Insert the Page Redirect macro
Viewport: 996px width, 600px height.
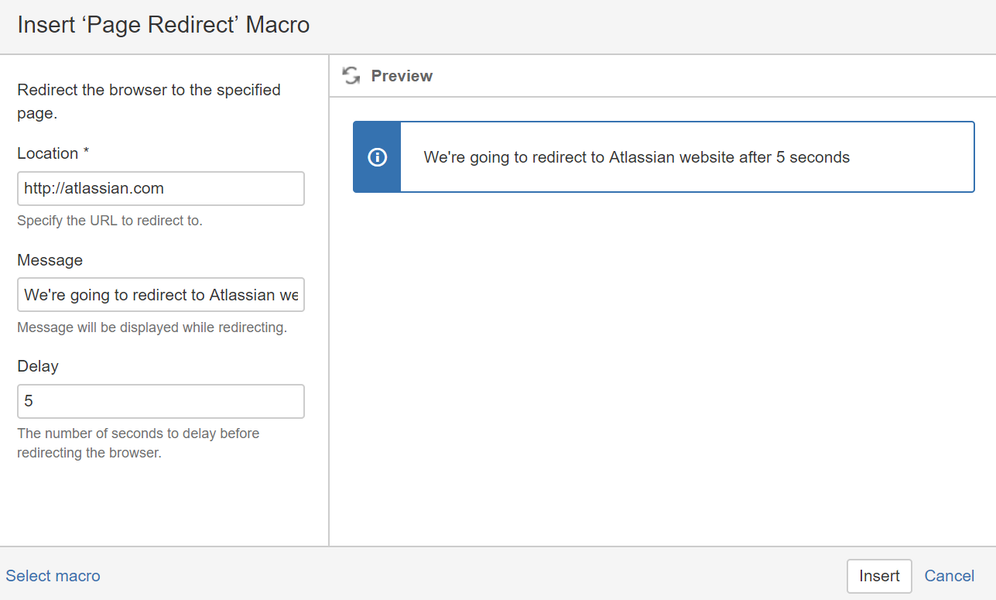(879, 576)
